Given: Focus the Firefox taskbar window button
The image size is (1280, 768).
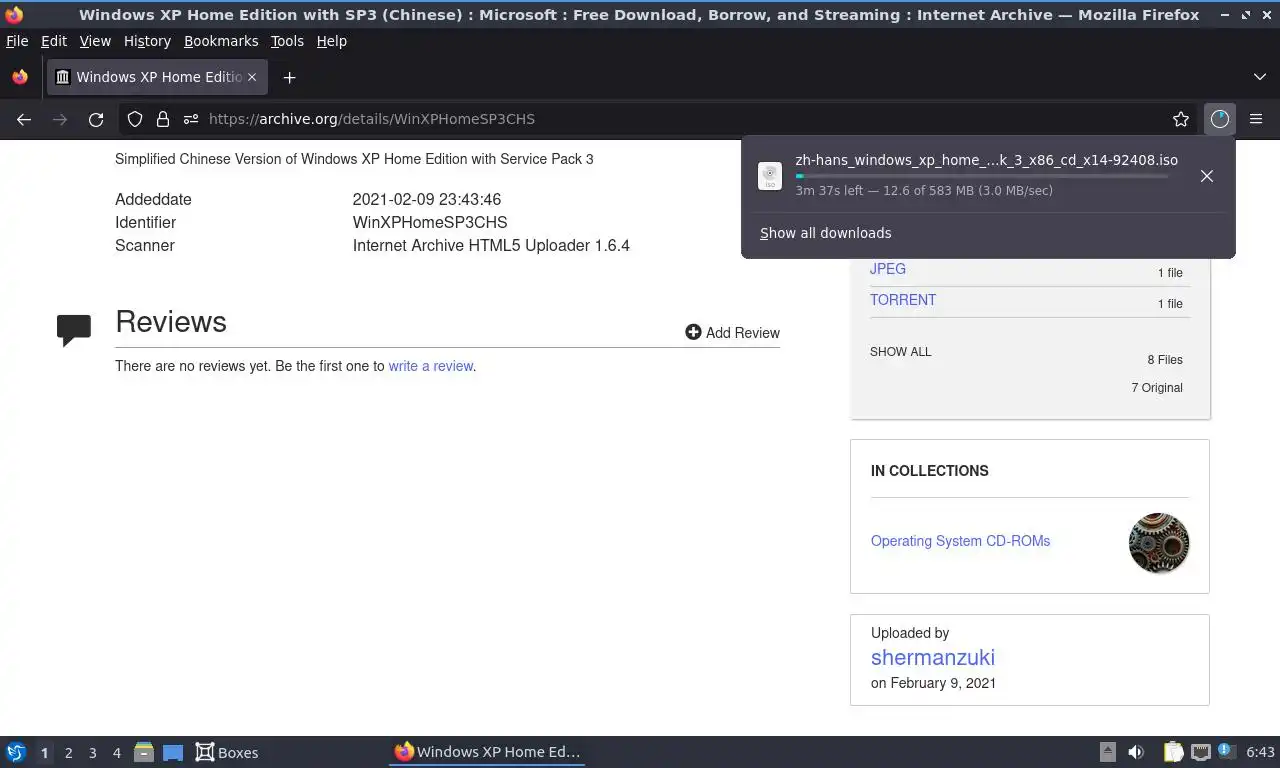Looking at the screenshot, I should (487, 752).
